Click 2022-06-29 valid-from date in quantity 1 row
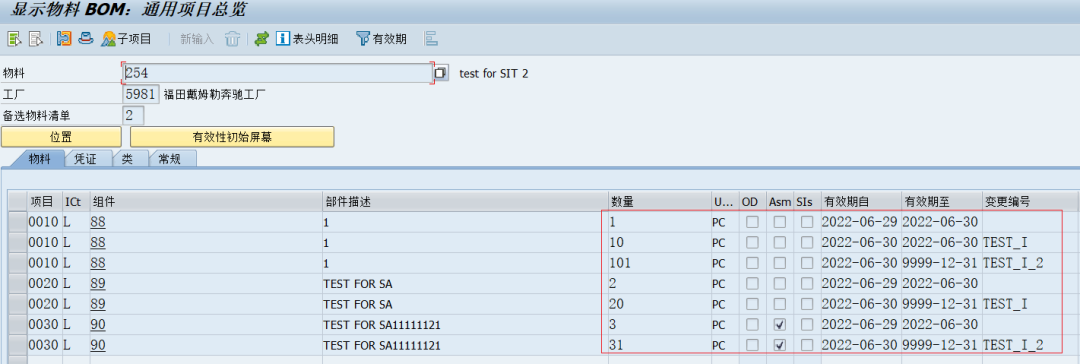 pyautogui.click(x=860, y=222)
